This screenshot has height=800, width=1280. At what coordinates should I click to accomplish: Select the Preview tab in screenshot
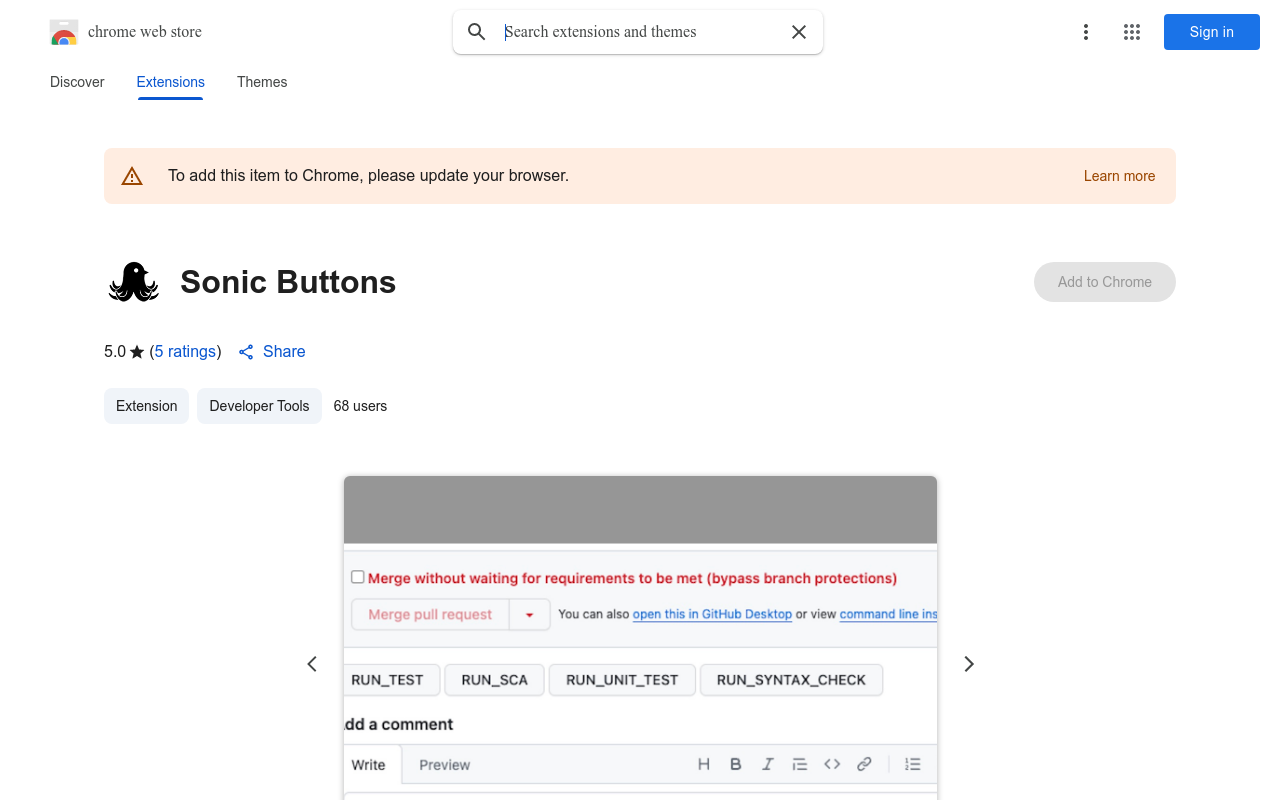[445, 765]
